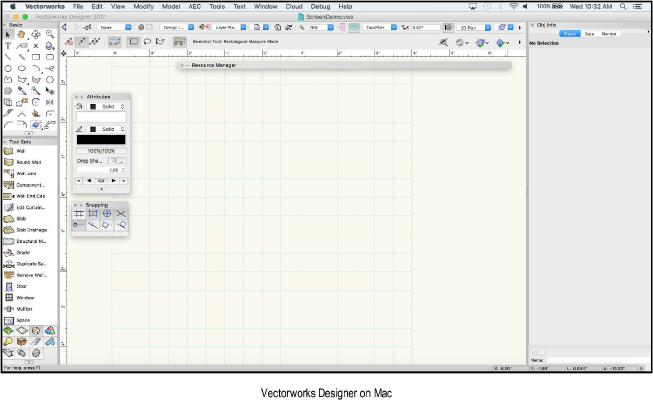The height and width of the screenshot is (404, 653).
Task: Open the Help menu
Action: [x=345, y=7]
